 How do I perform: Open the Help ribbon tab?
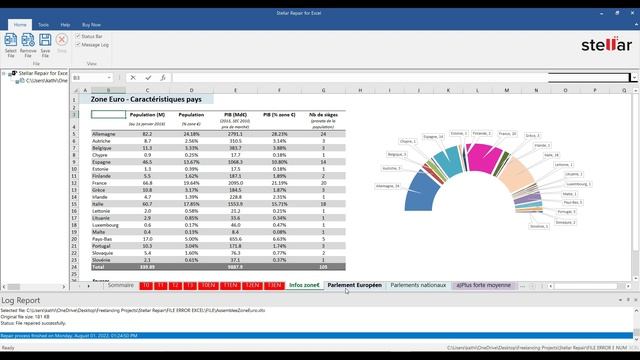coord(65,25)
